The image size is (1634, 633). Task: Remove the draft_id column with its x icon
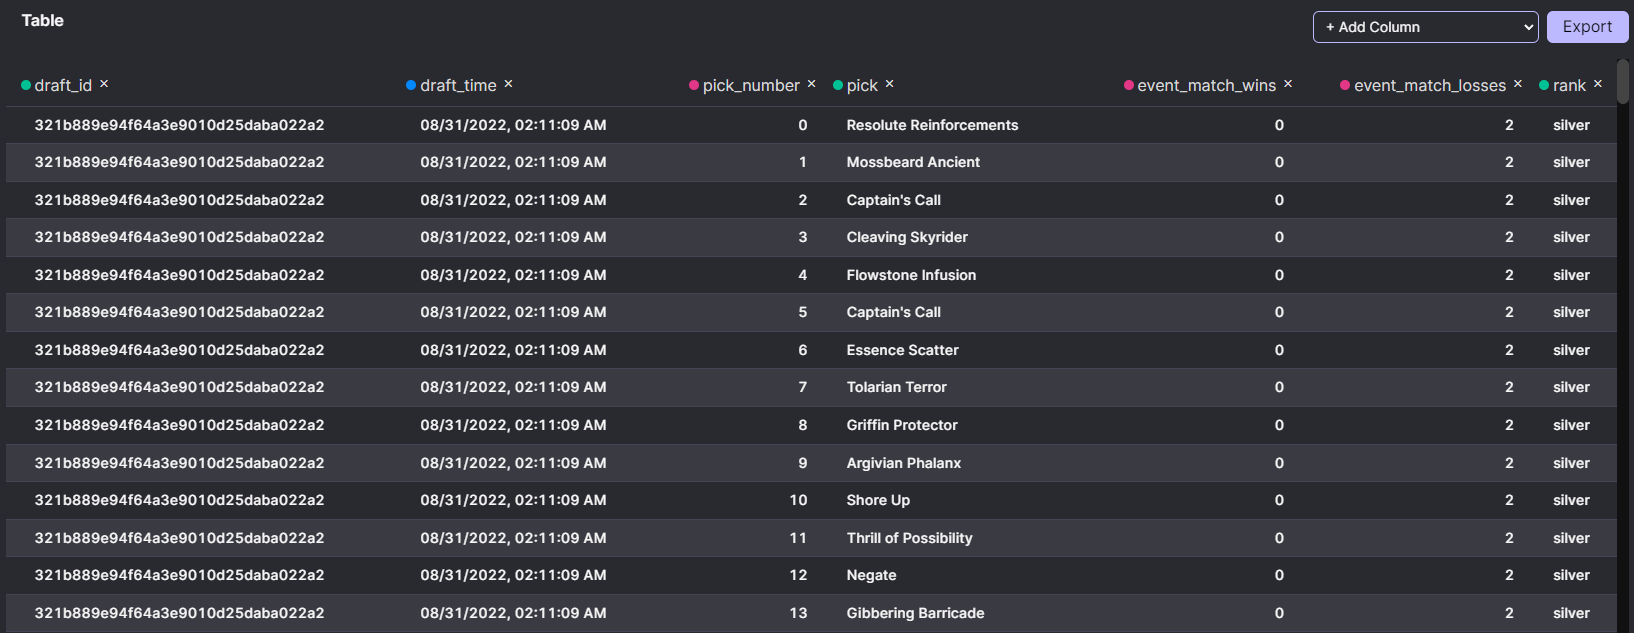tap(104, 84)
